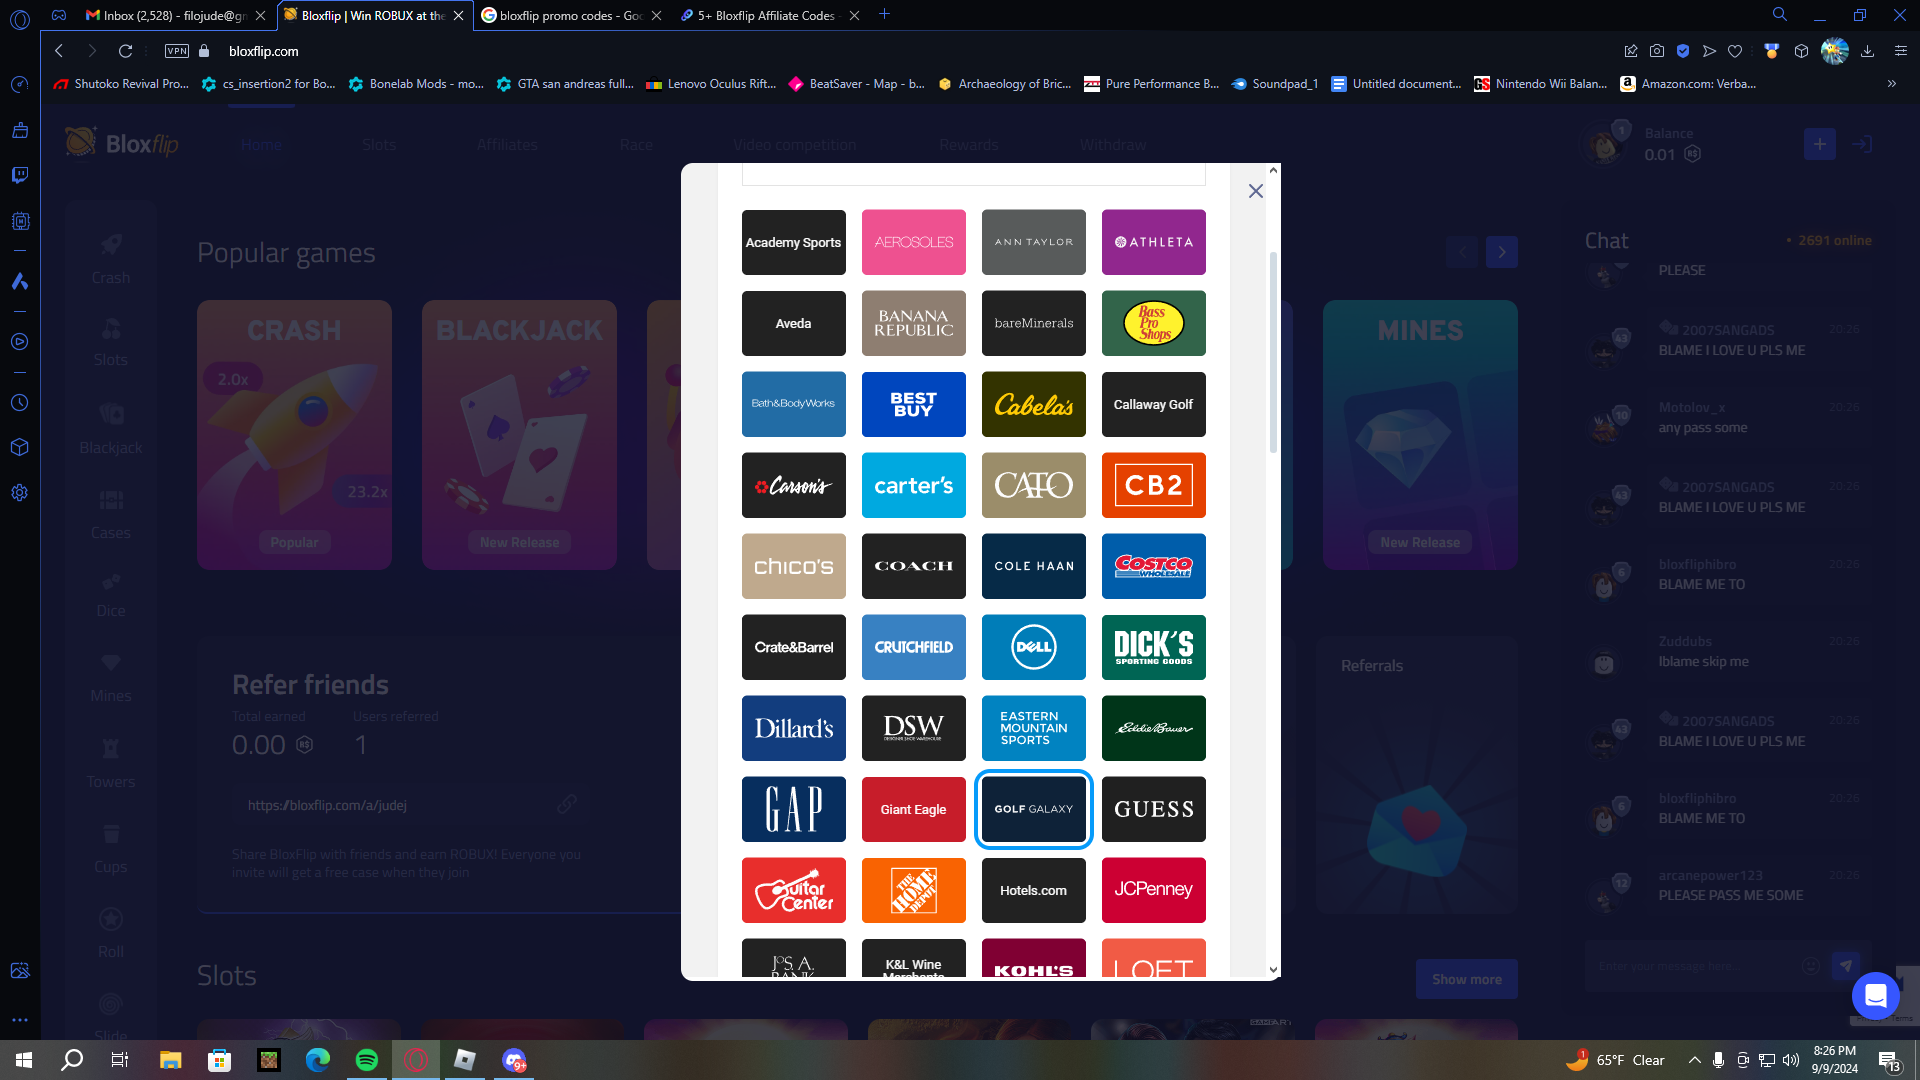Close the gift card selection modal
Viewport: 1920px width, 1080px height.
click(1256, 191)
